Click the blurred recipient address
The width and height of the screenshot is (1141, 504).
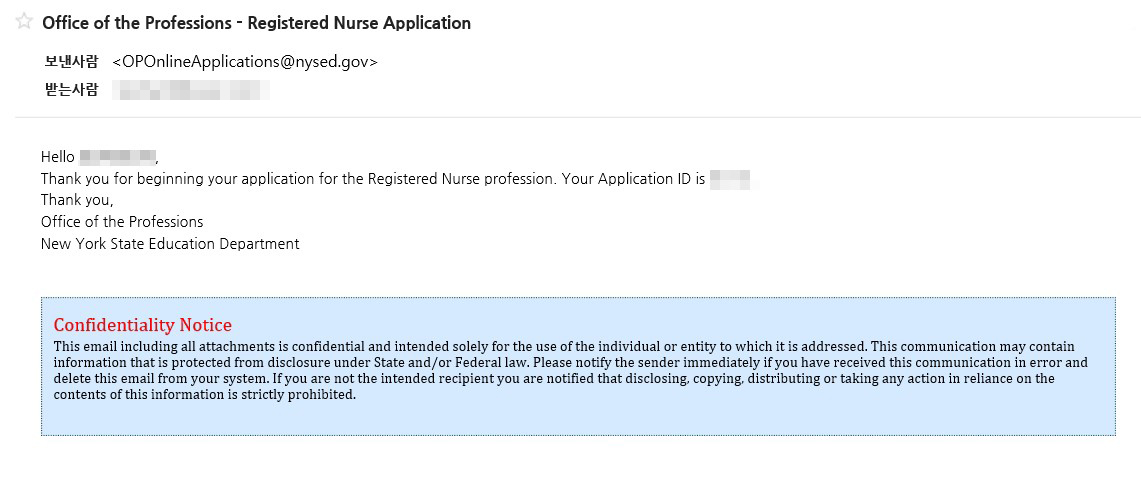pyautogui.click(x=192, y=90)
